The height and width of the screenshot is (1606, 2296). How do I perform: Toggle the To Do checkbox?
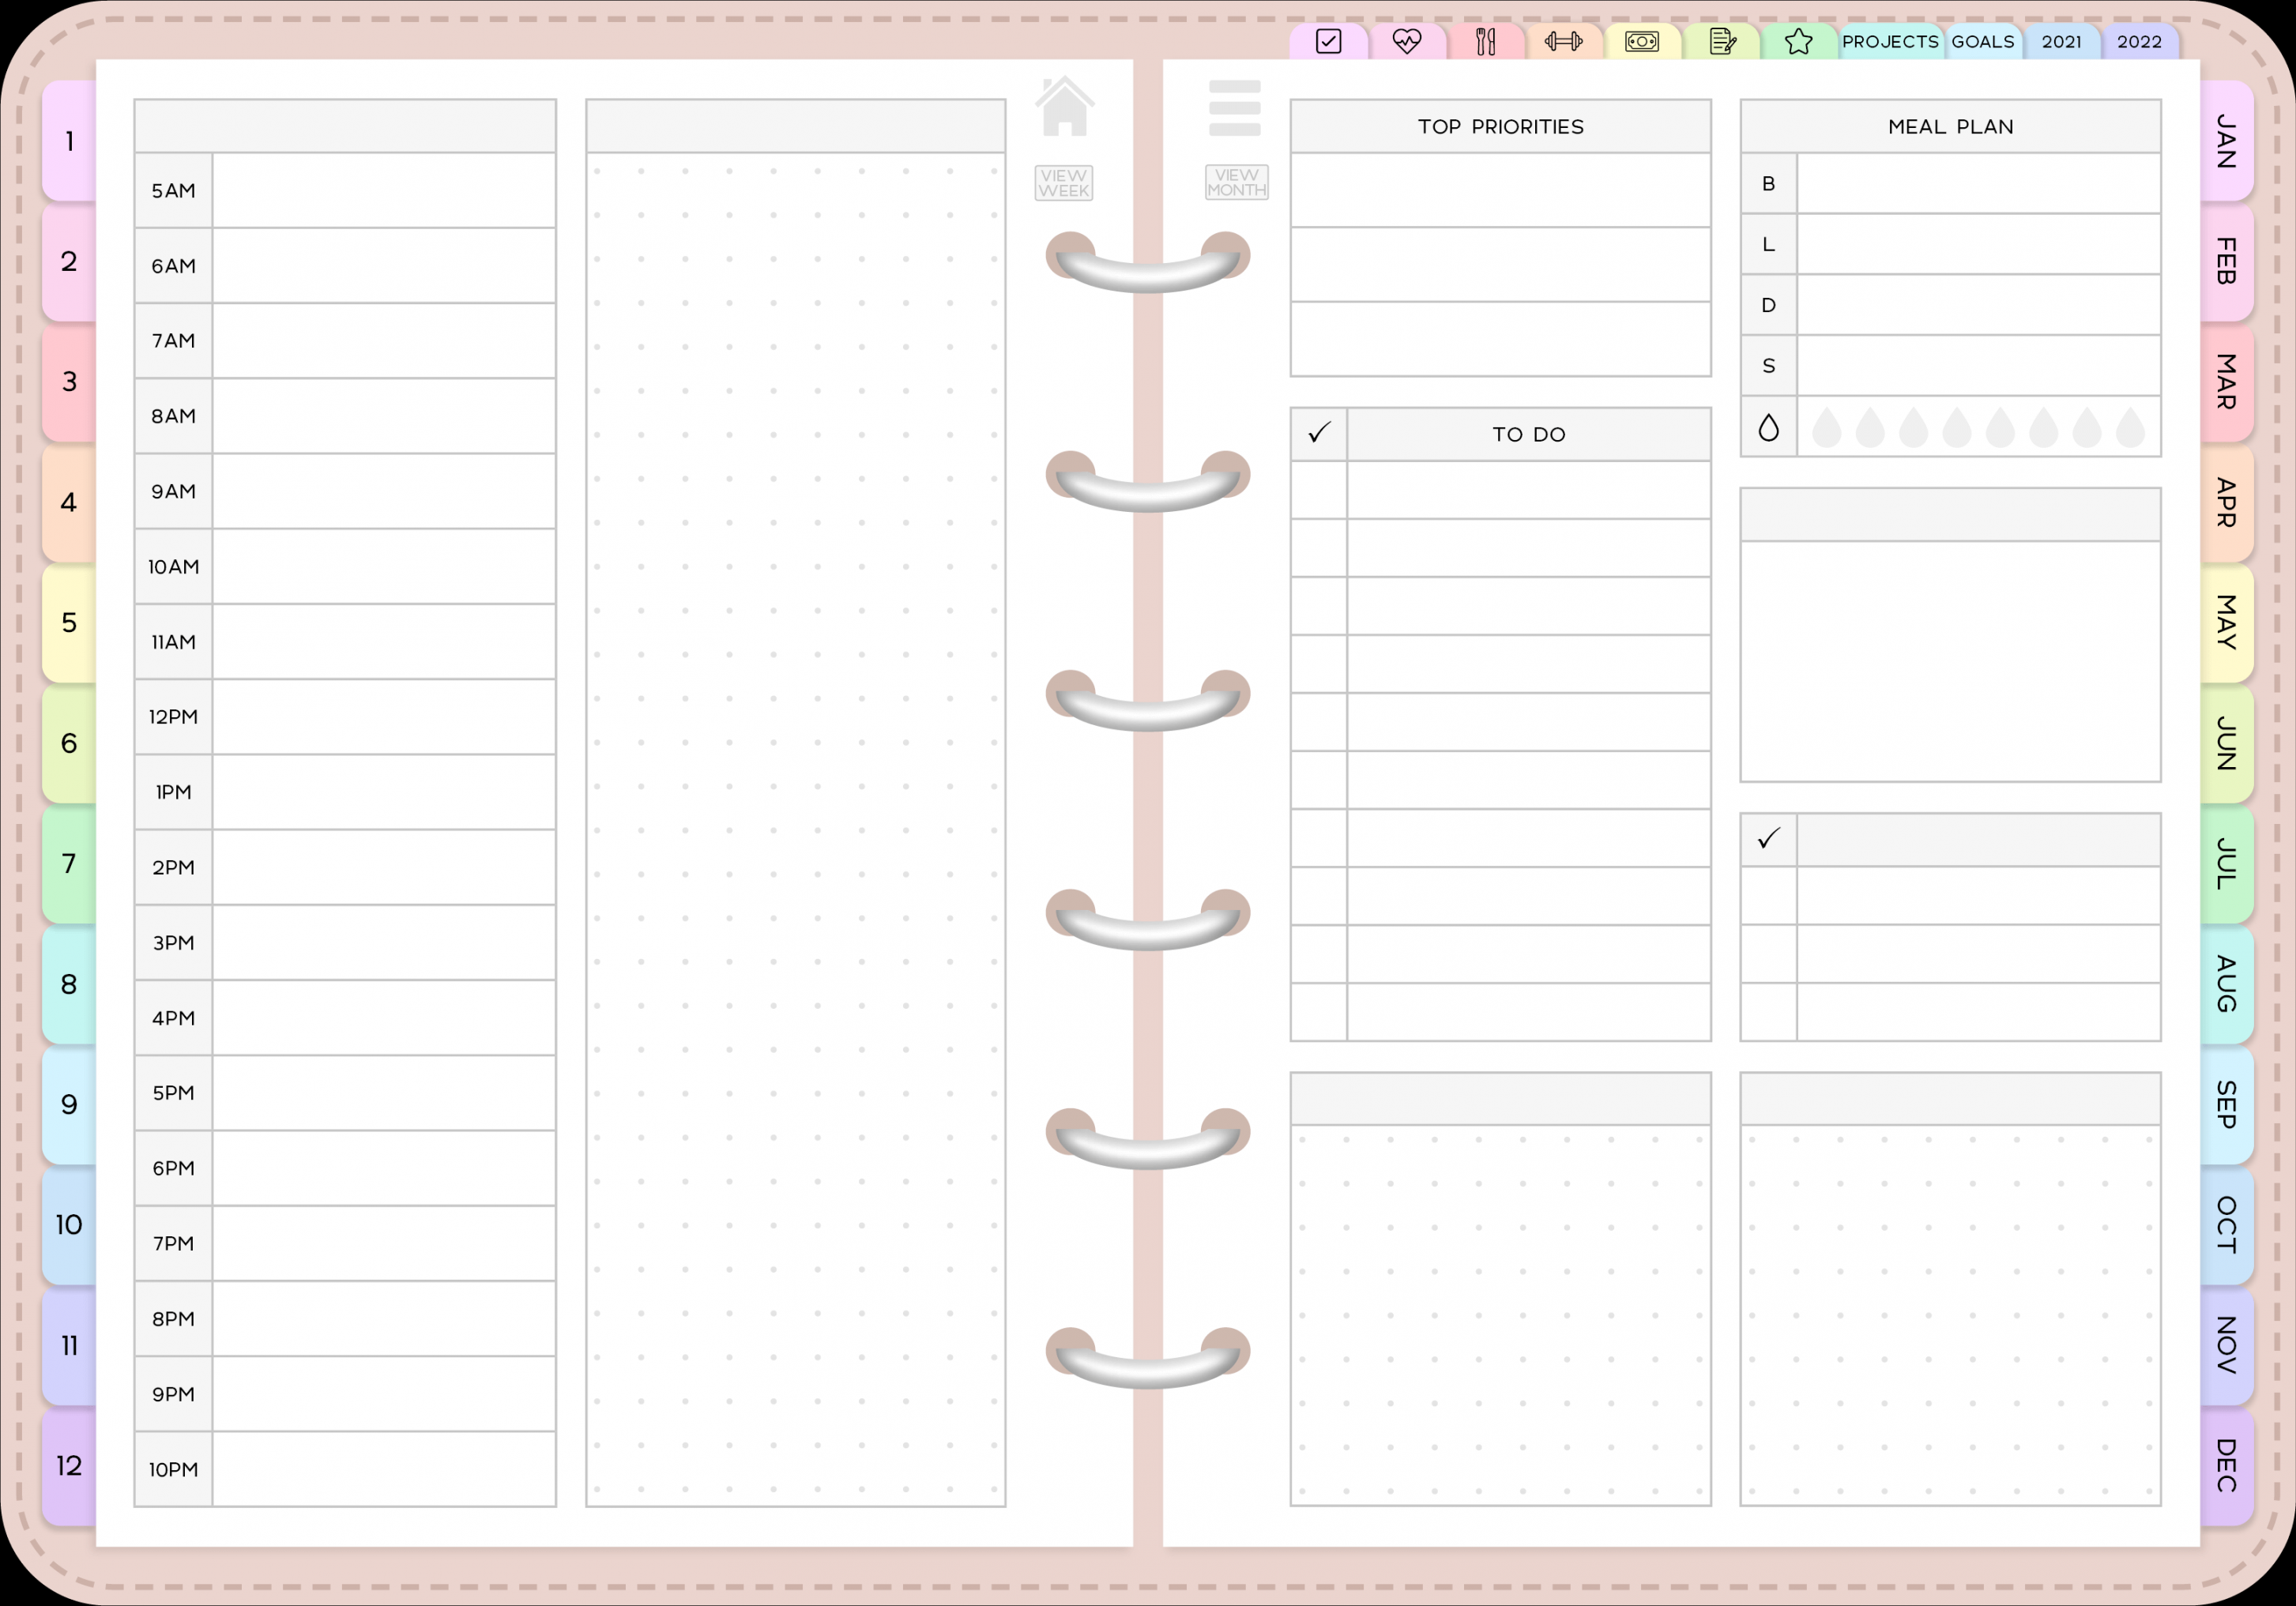tap(1317, 432)
